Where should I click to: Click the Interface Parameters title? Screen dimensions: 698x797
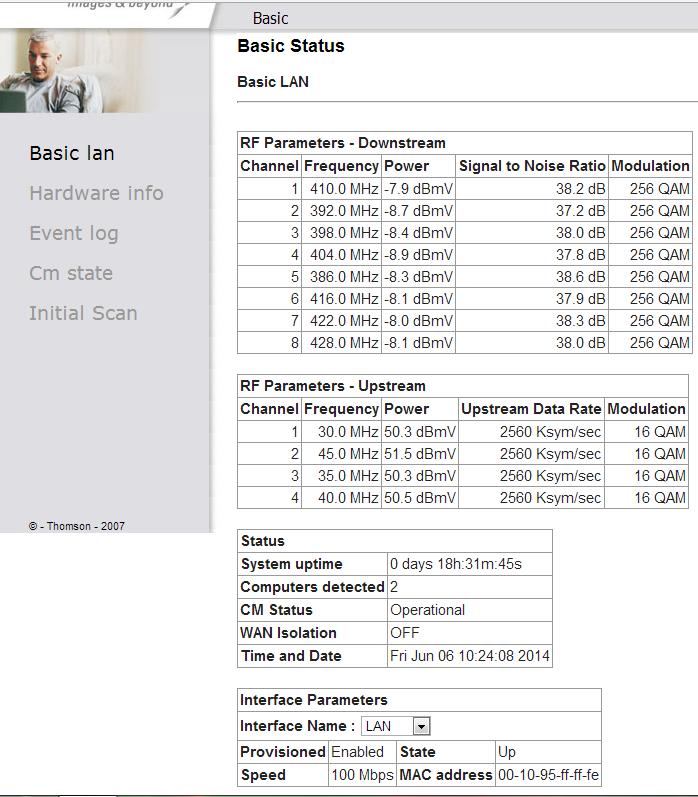314,700
